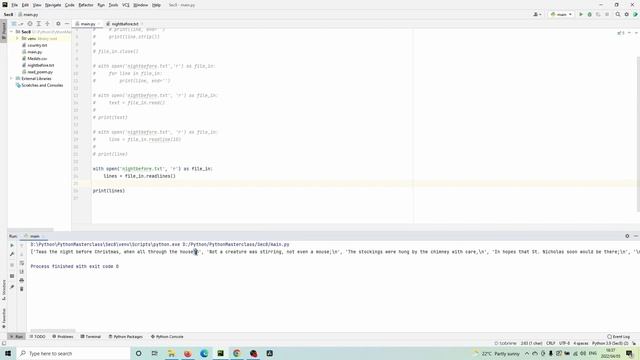Open the TODO tool window
640x360 pixels.
point(38,337)
